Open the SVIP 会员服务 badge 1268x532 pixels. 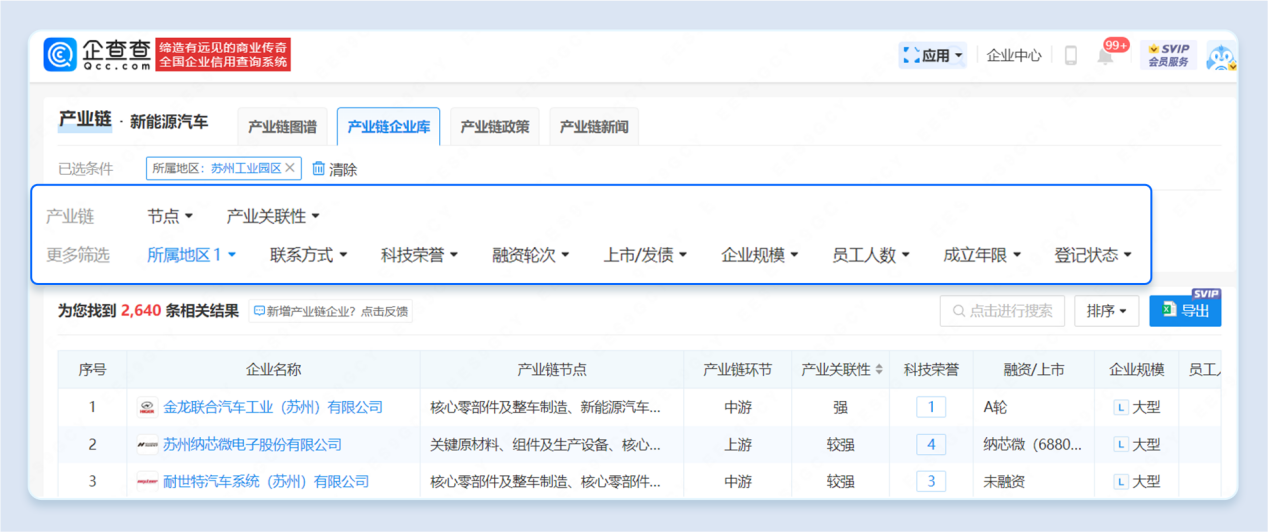[x=1168, y=55]
